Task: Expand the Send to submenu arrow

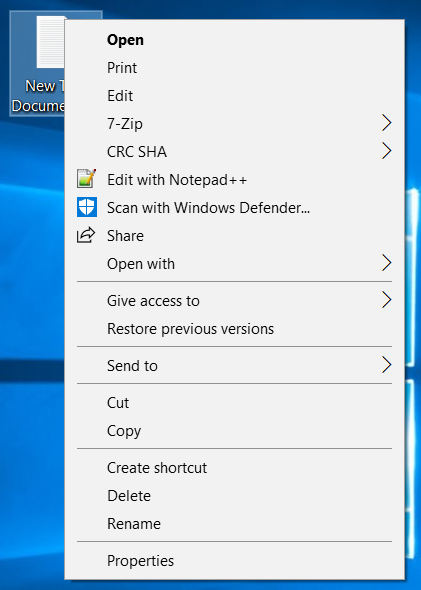Action: (x=386, y=365)
